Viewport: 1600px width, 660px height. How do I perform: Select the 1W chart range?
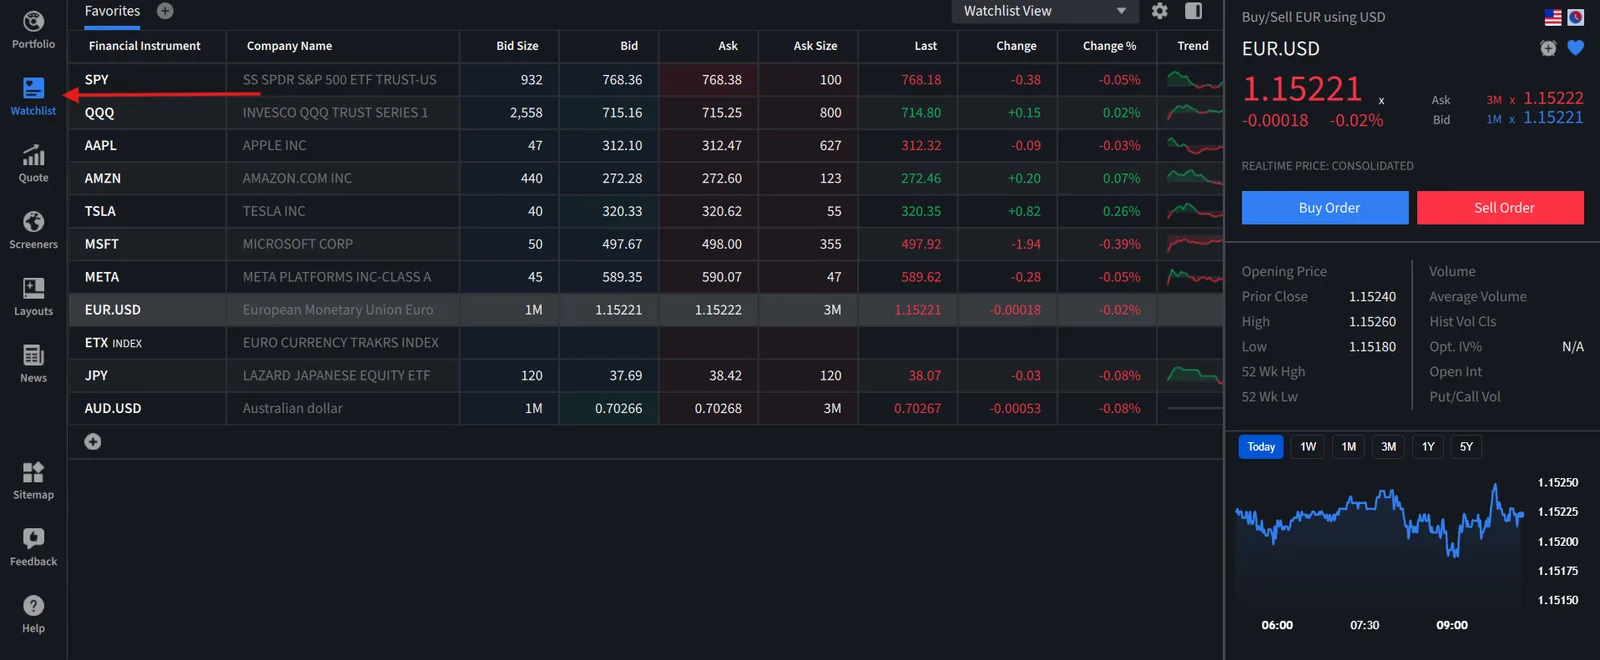click(x=1308, y=447)
